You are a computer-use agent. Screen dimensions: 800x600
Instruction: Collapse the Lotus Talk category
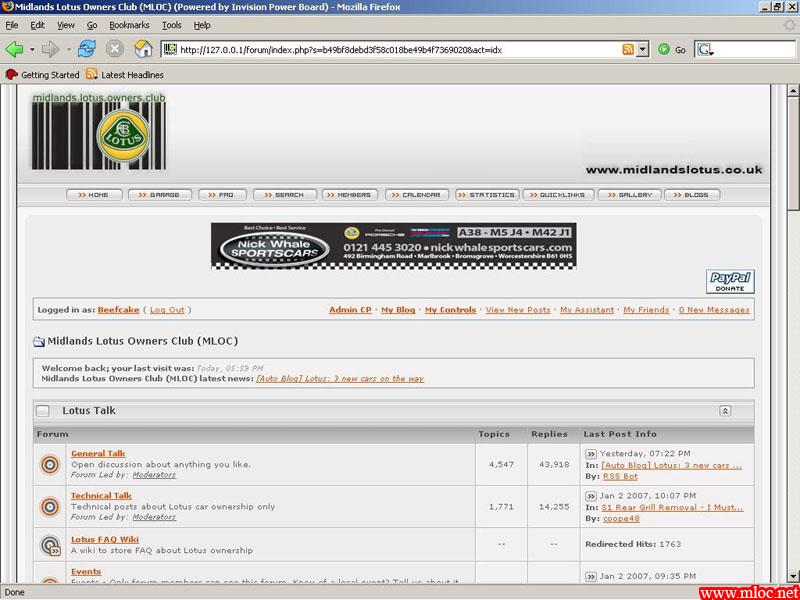coord(725,411)
